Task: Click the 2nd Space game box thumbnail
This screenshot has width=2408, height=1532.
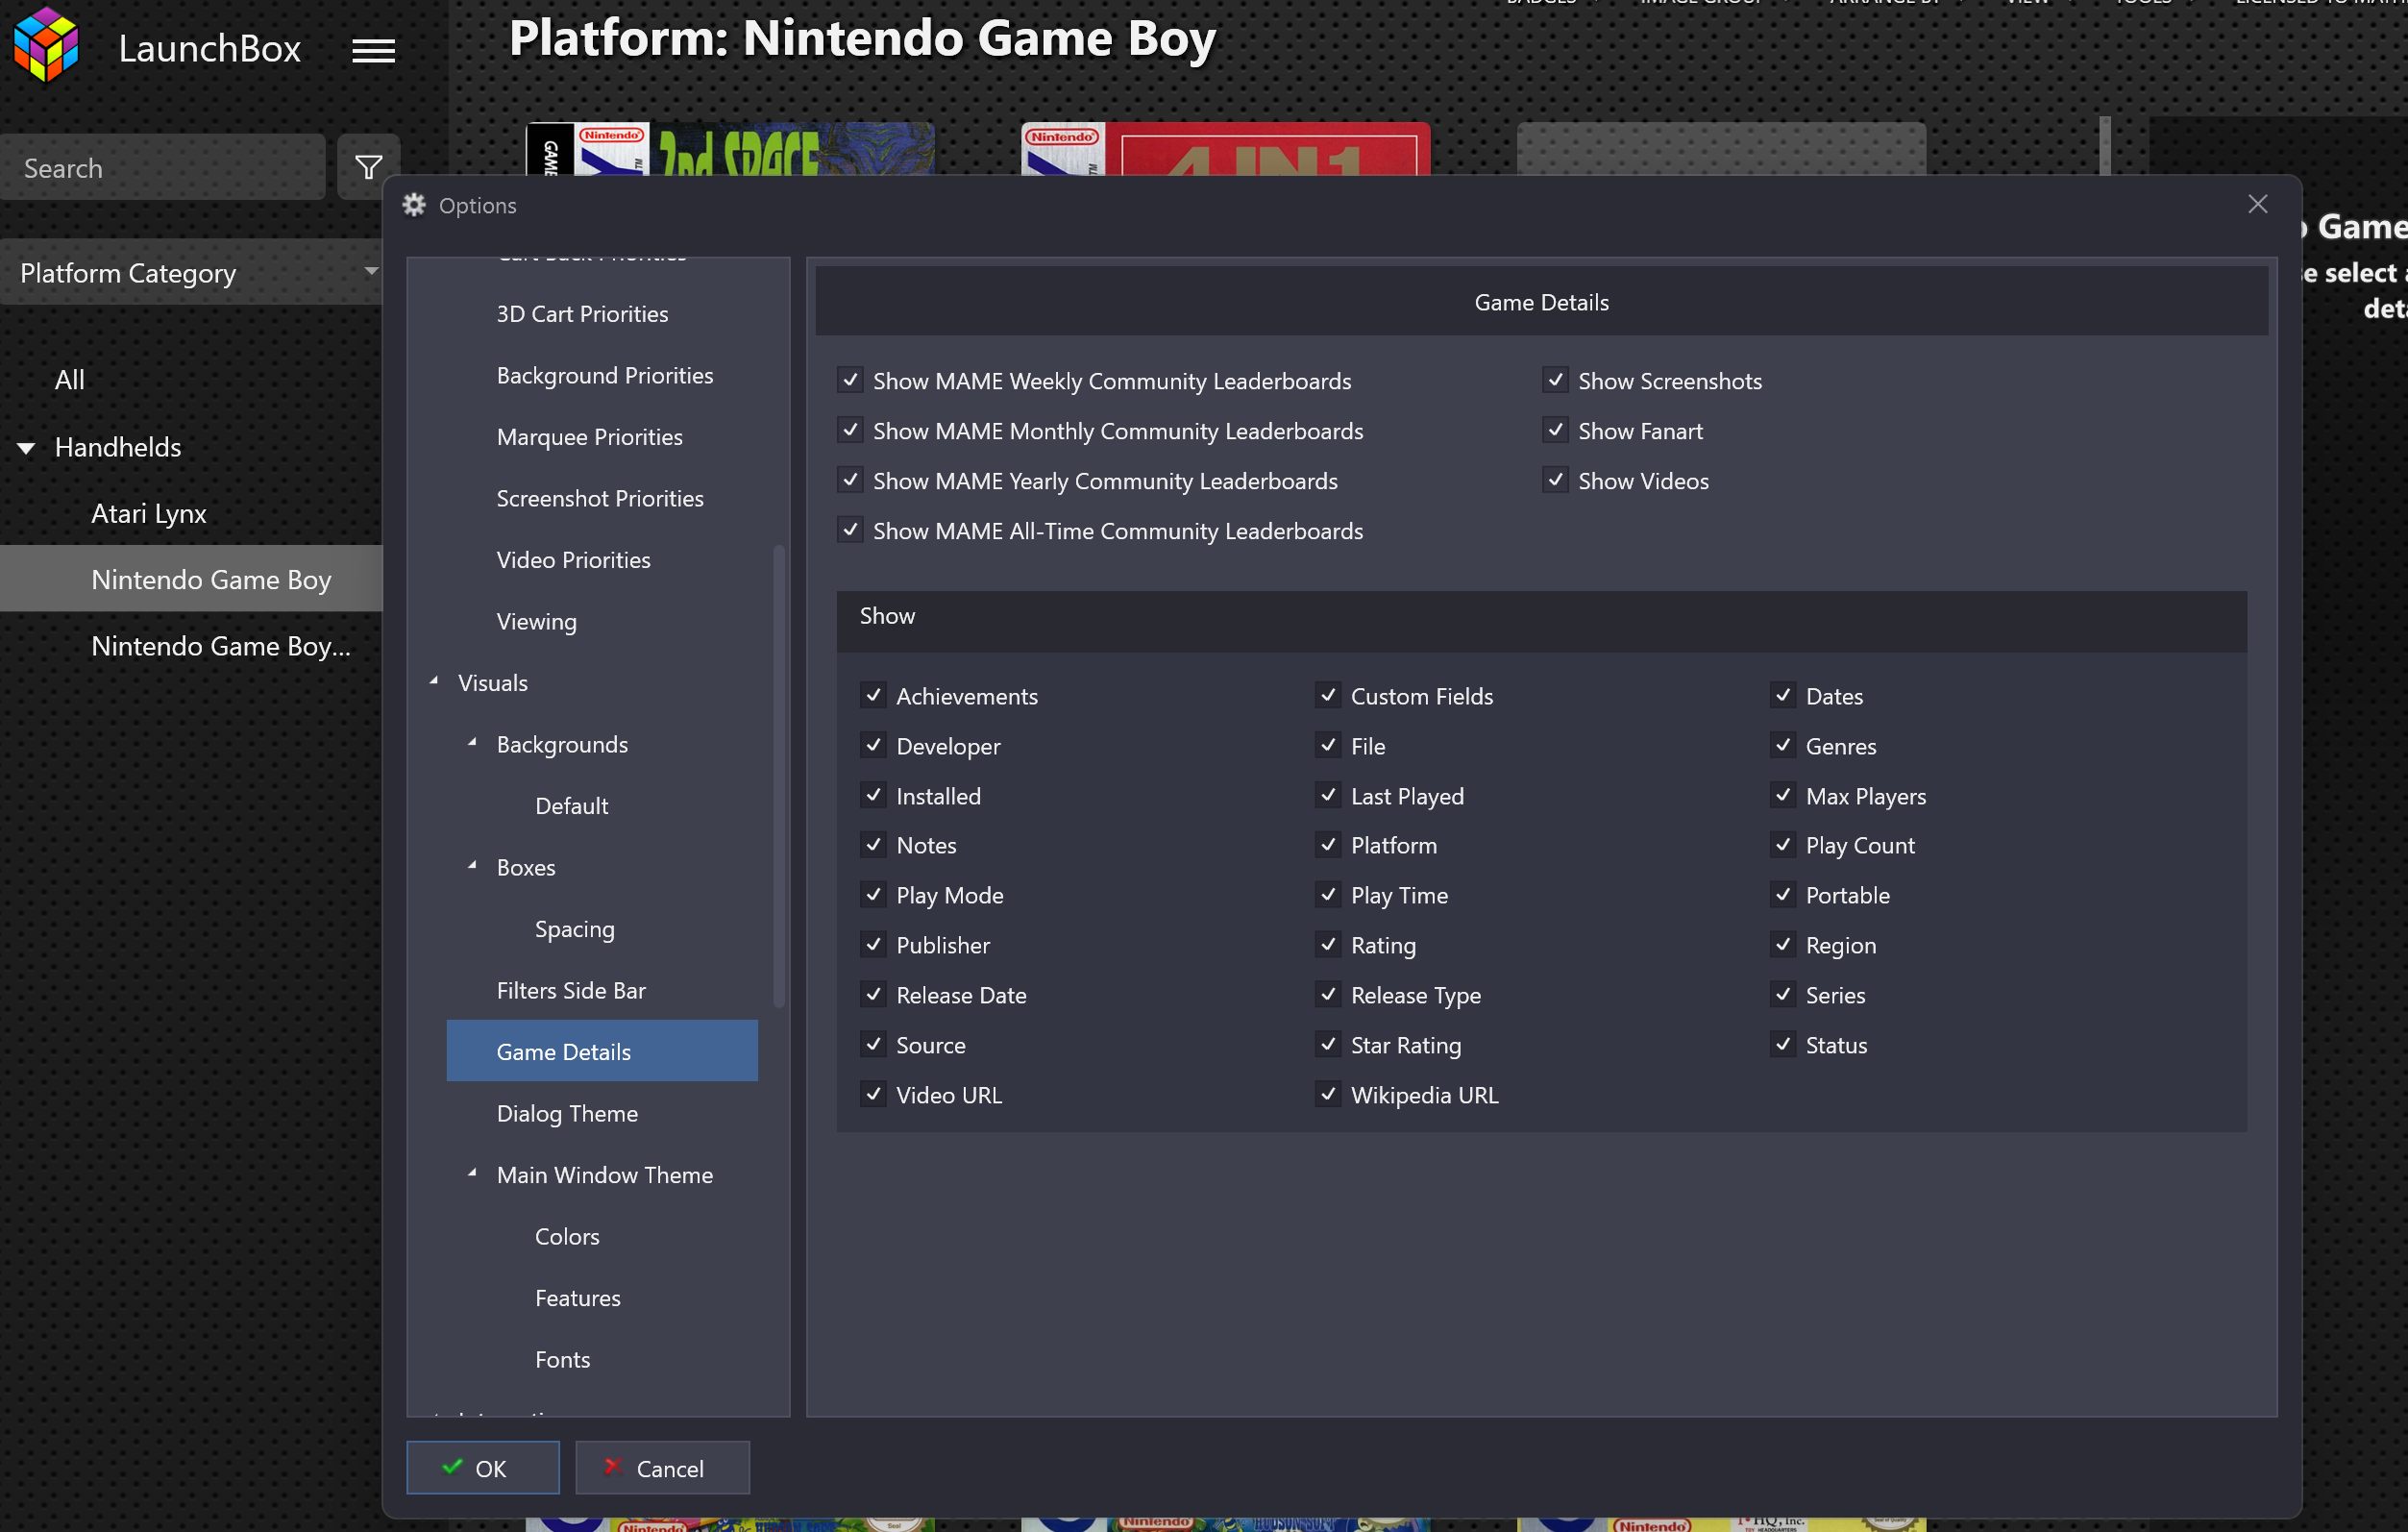Action: pos(730,148)
